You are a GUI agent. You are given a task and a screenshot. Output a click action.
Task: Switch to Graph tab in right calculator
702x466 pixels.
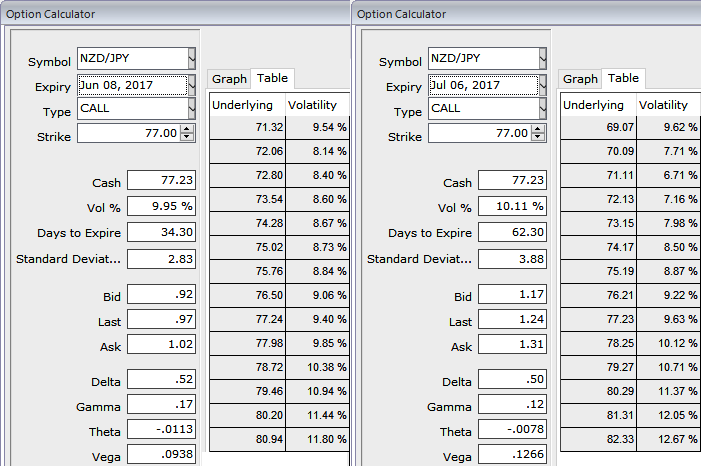point(580,79)
